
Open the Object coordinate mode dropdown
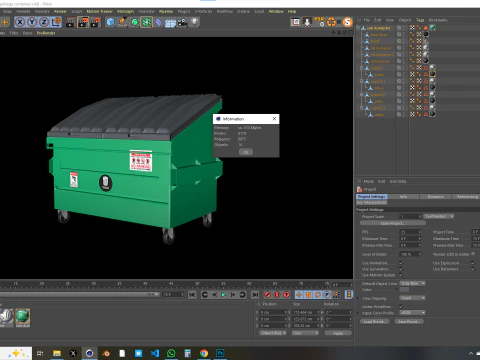273,333
